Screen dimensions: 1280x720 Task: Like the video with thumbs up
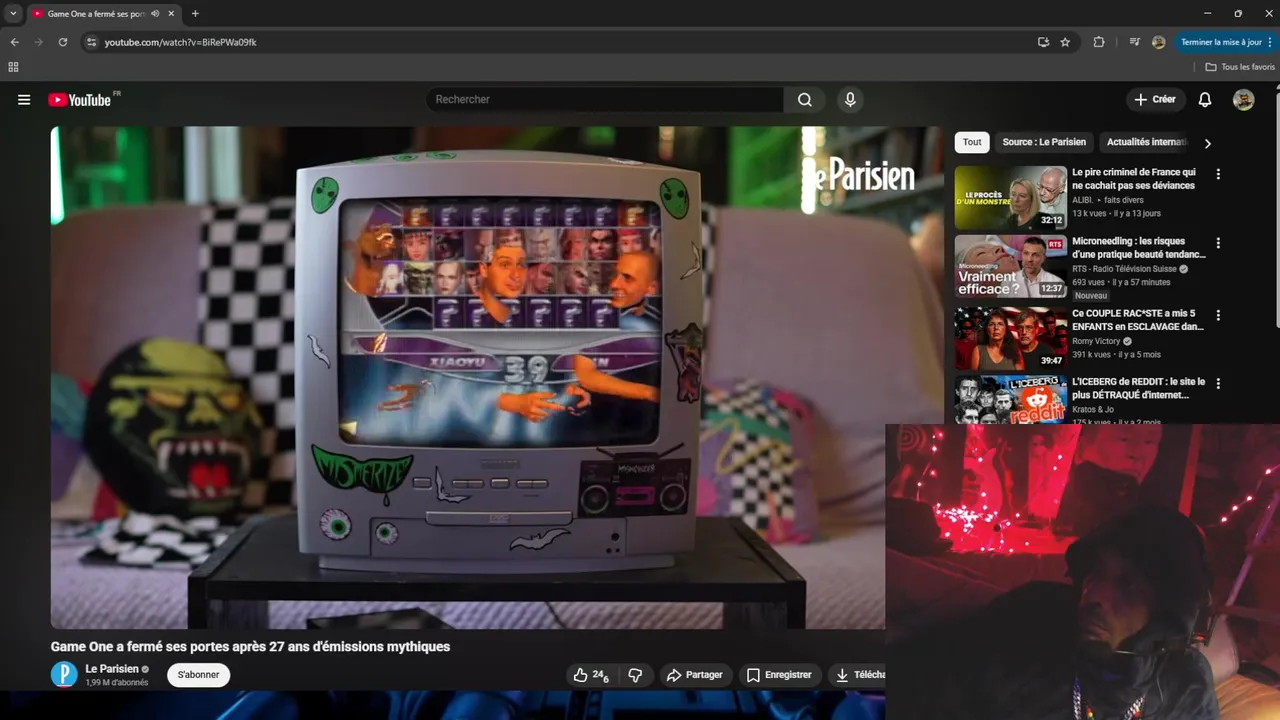[591, 675]
